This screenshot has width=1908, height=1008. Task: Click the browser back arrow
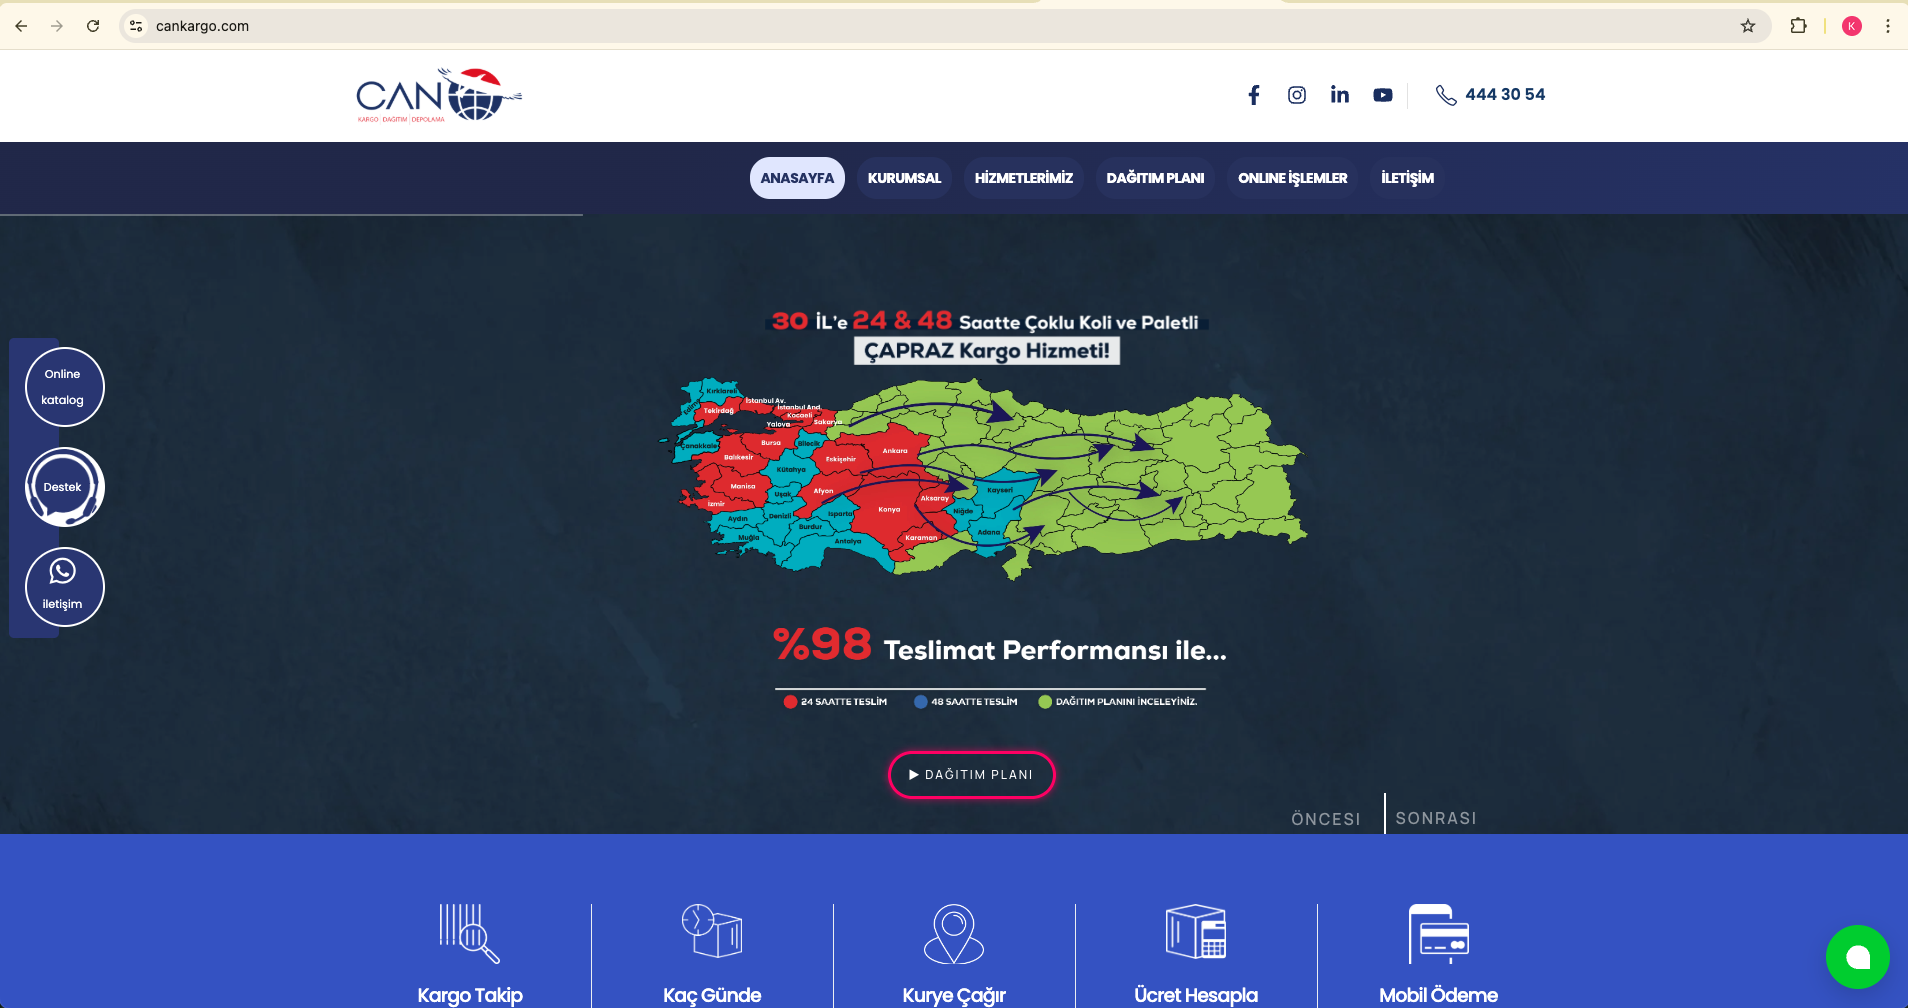[21, 26]
